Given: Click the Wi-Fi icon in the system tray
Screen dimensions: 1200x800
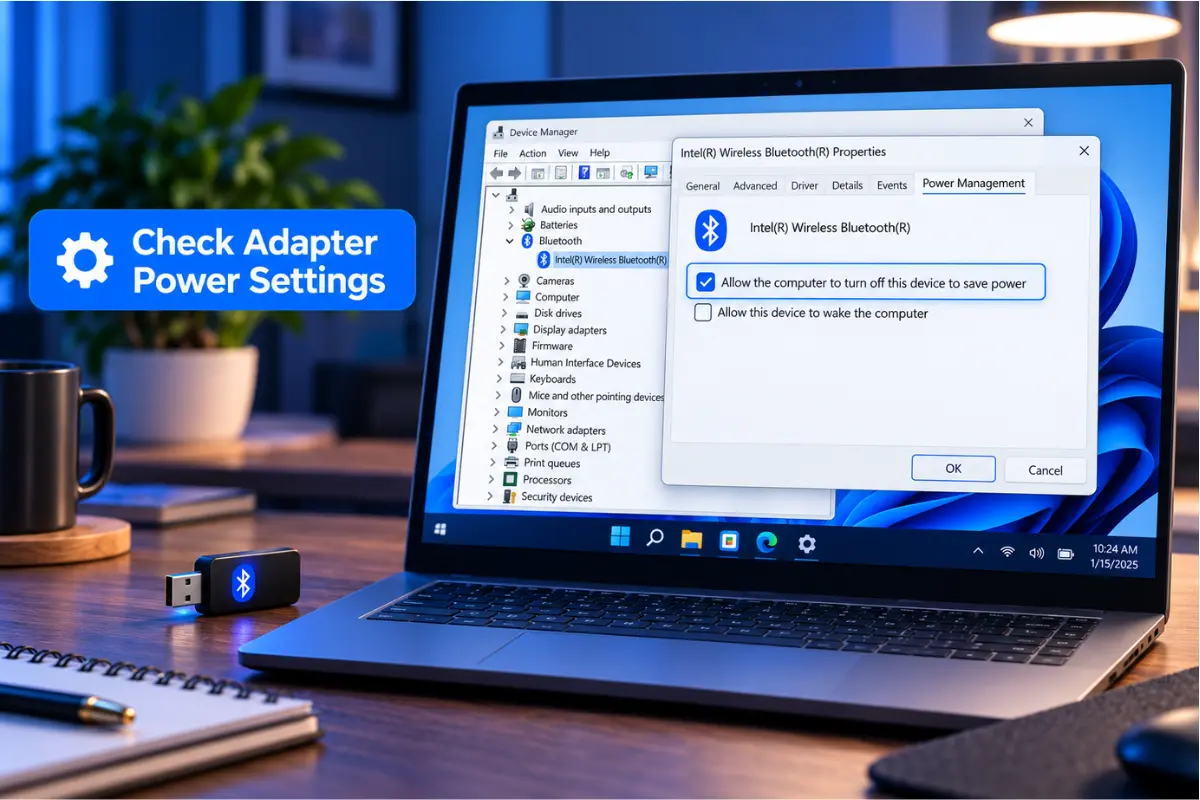Looking at the screenshot, I should 1007,552.
